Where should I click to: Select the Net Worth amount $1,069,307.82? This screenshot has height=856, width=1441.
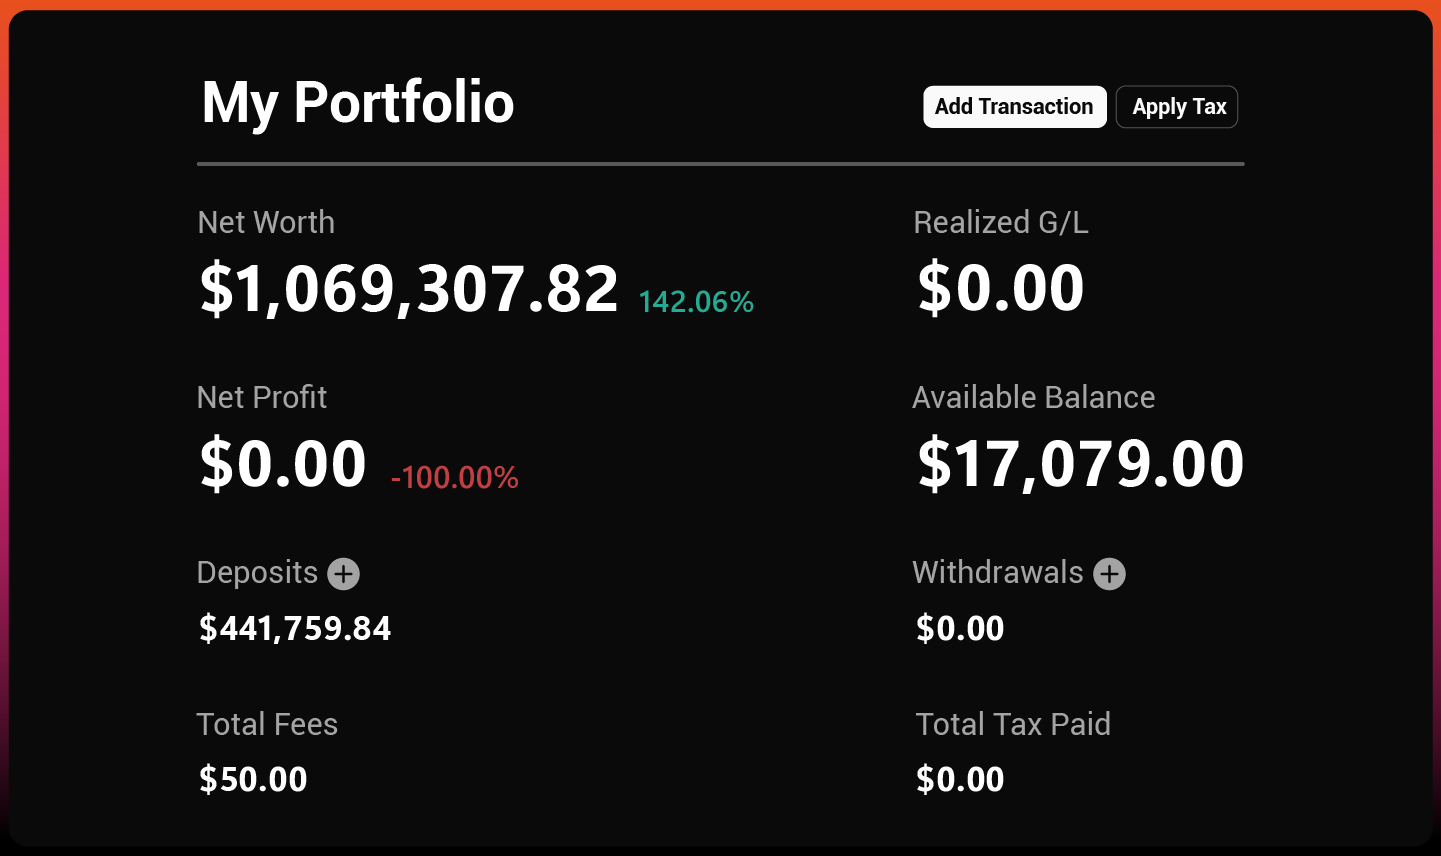click(x=409, y=289)
